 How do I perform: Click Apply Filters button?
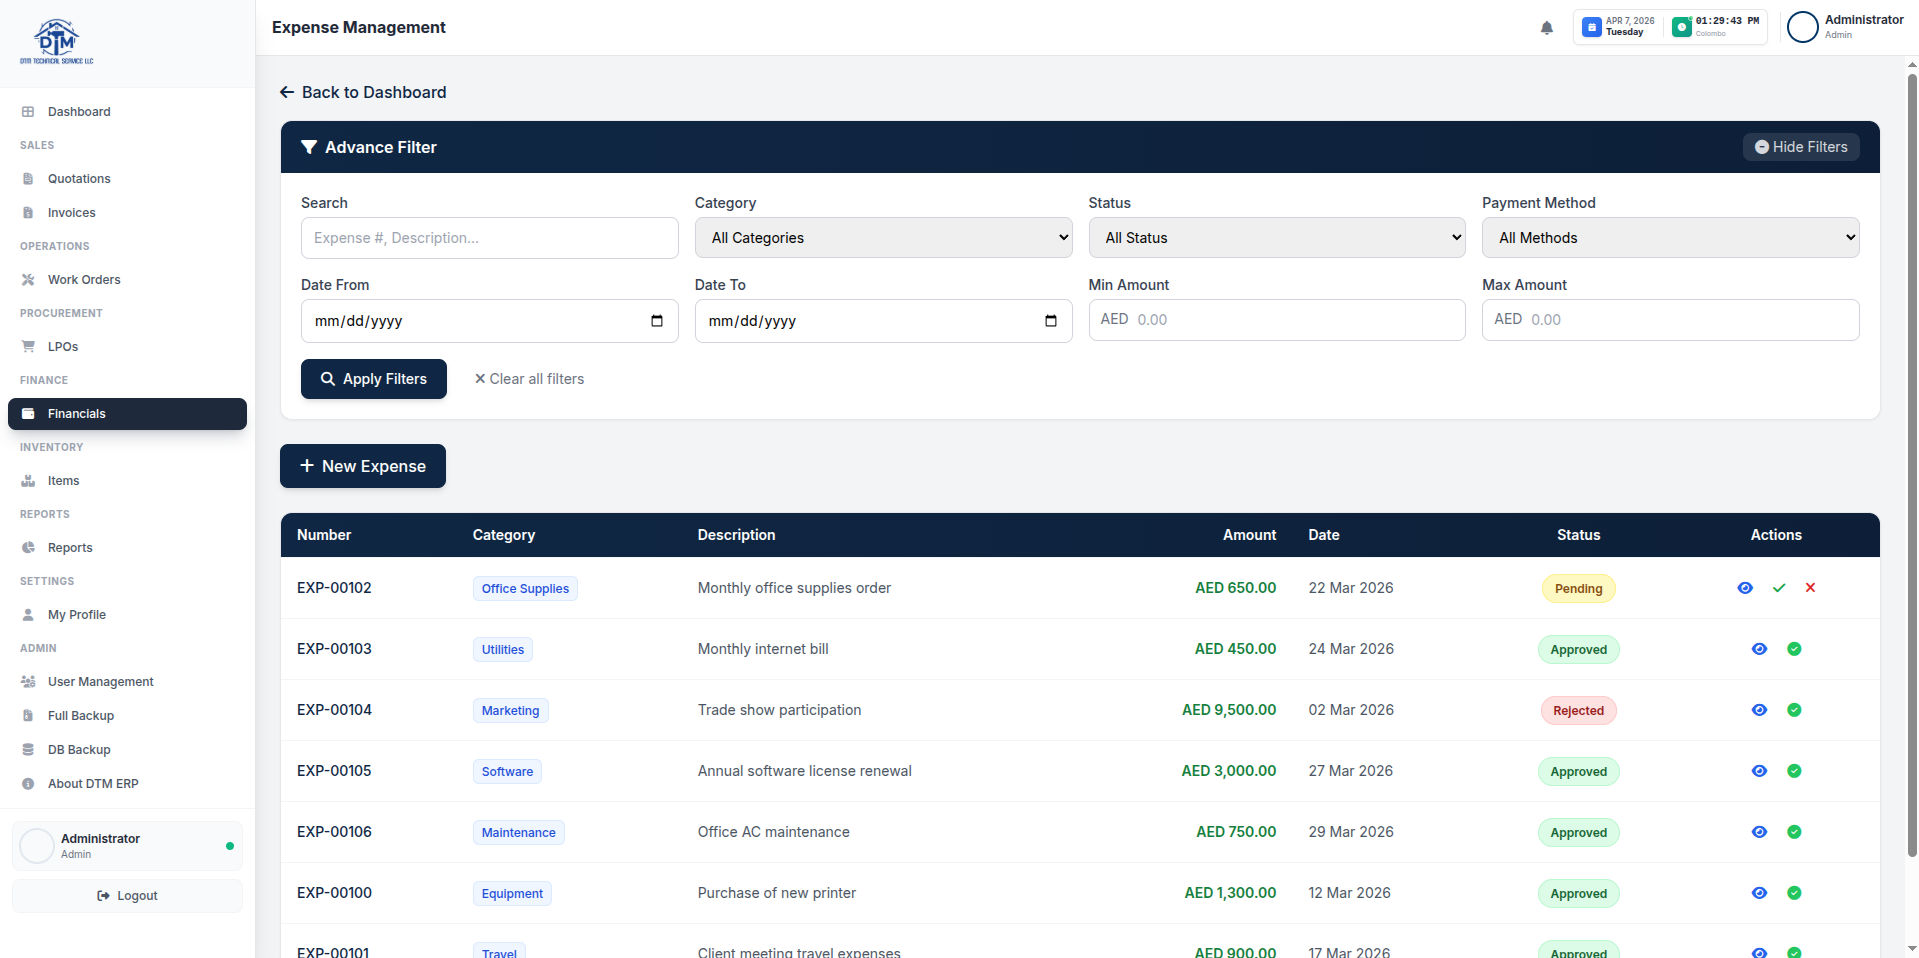click(x=374, y=379)
